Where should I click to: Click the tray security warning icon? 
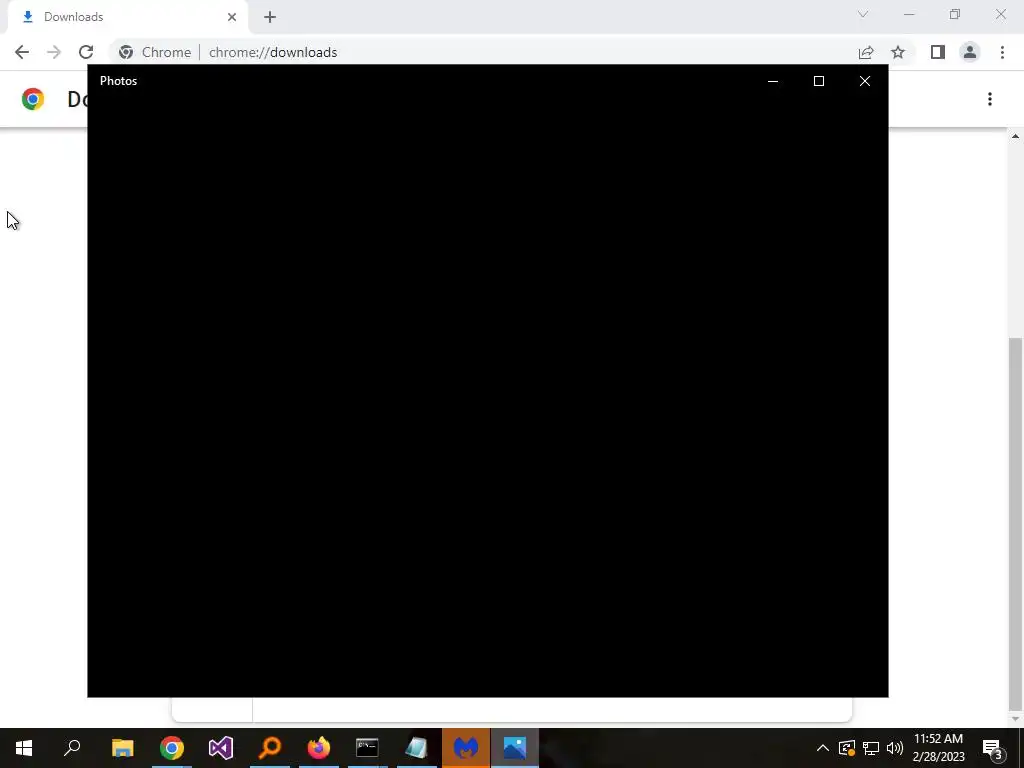click(x=847, y=748)
